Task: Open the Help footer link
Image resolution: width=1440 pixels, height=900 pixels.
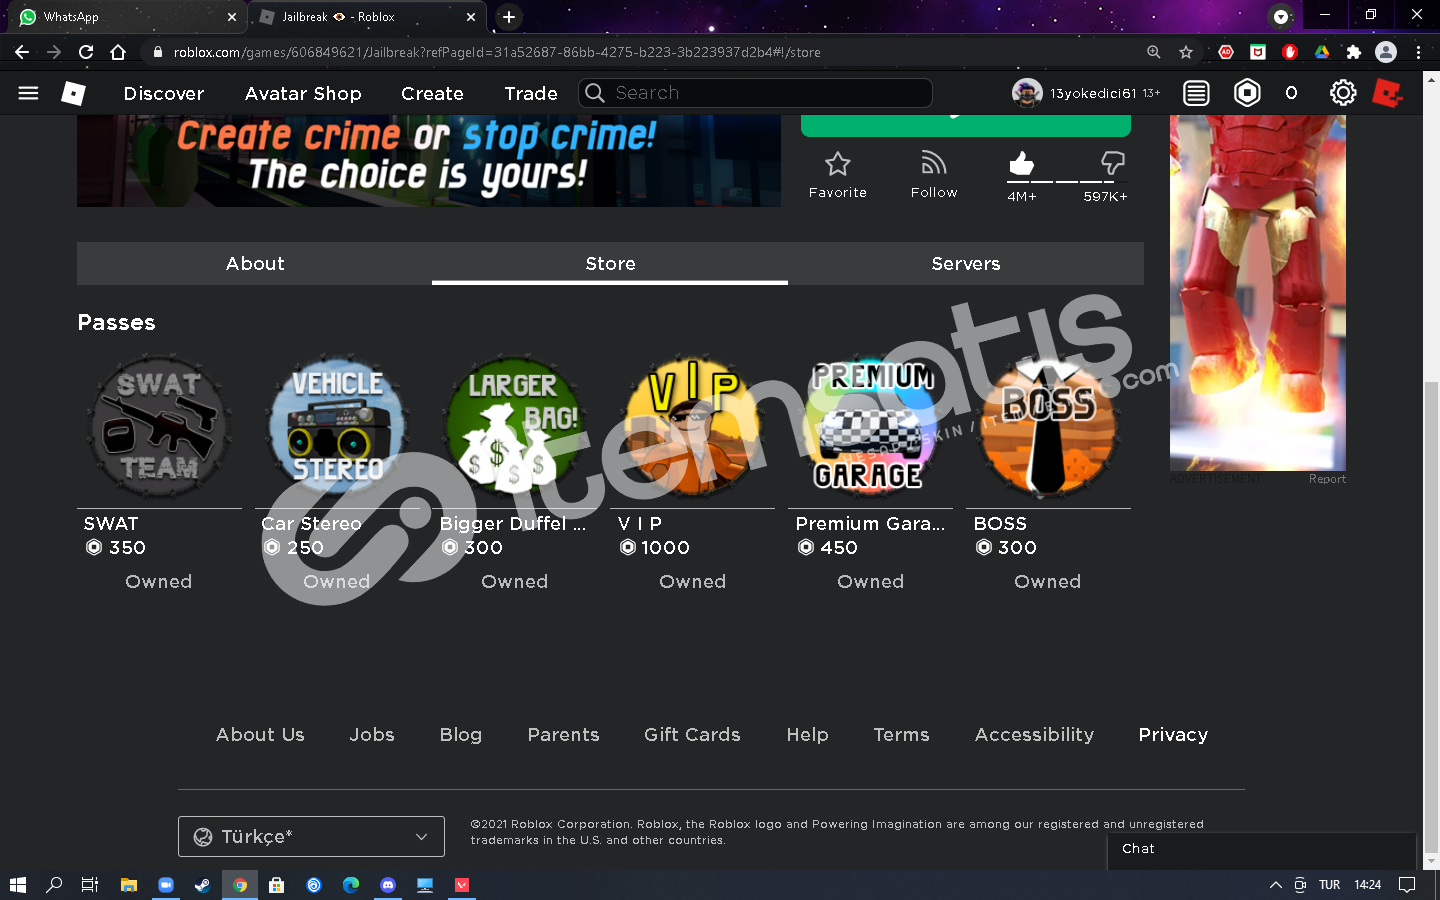Action: (807, 735)
